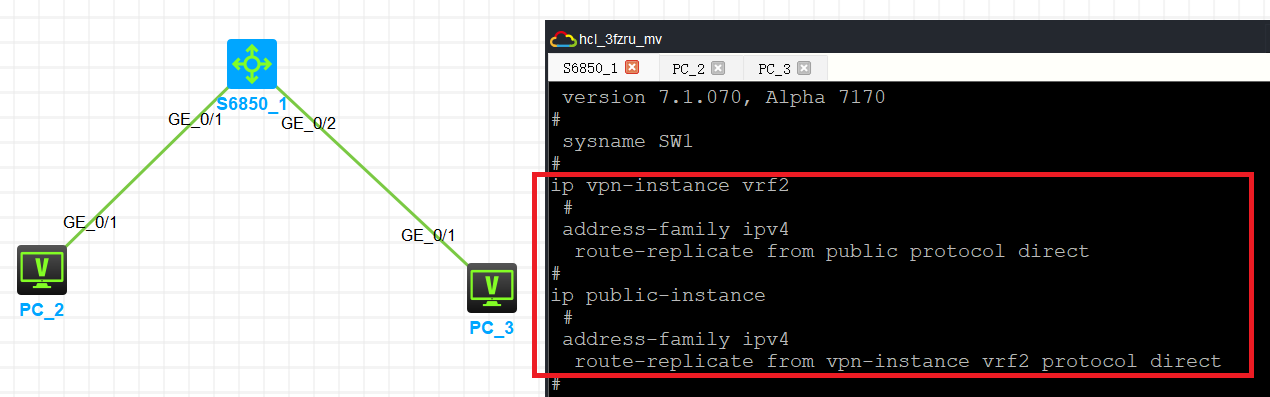The image size is (1270, 397).
Task: Select the PC_2 computer icon
Action: coord(42,269)
